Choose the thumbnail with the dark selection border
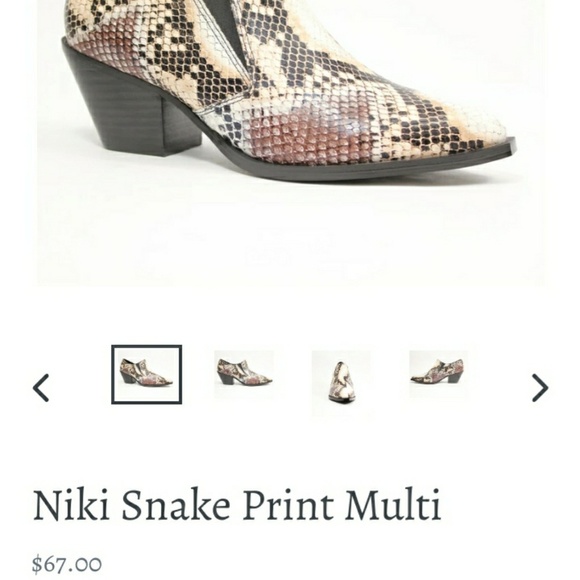Screen dimensions: 580x580 click(x=146, y=374)
